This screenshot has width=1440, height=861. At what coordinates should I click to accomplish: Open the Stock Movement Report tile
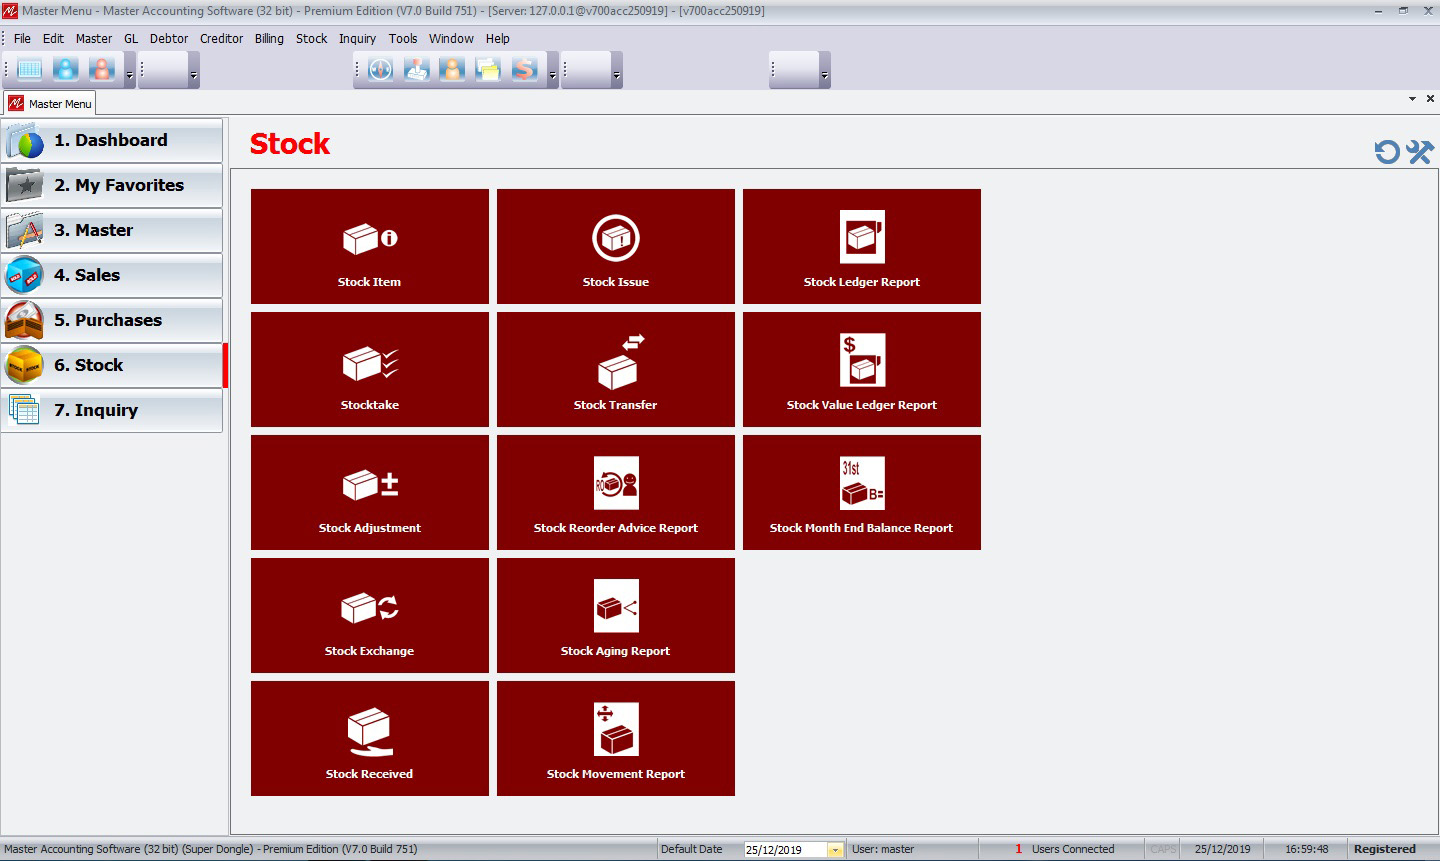click(616, 738)
